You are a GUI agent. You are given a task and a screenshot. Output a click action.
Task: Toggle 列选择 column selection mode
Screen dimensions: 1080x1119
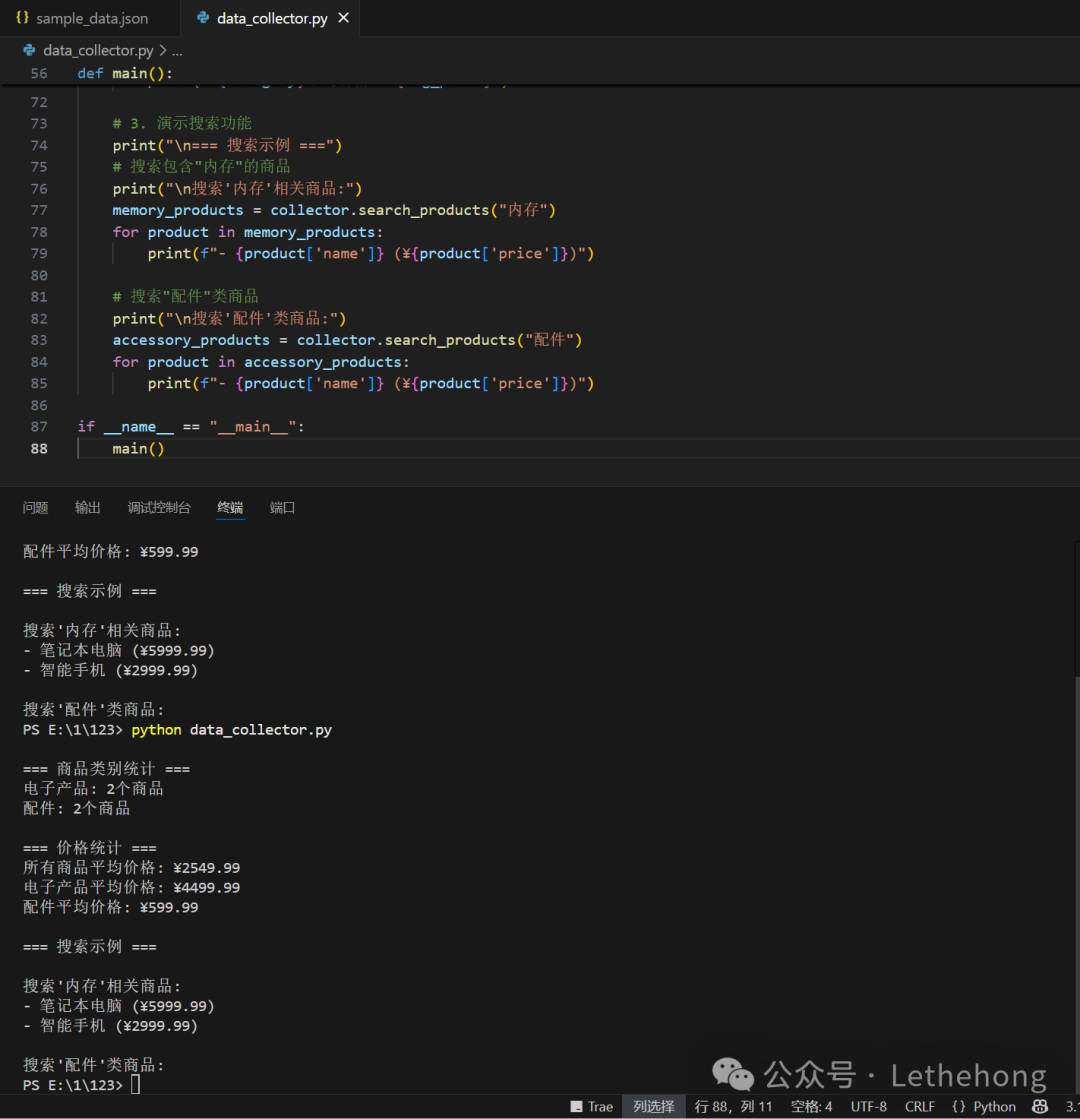click(653, 1106)
